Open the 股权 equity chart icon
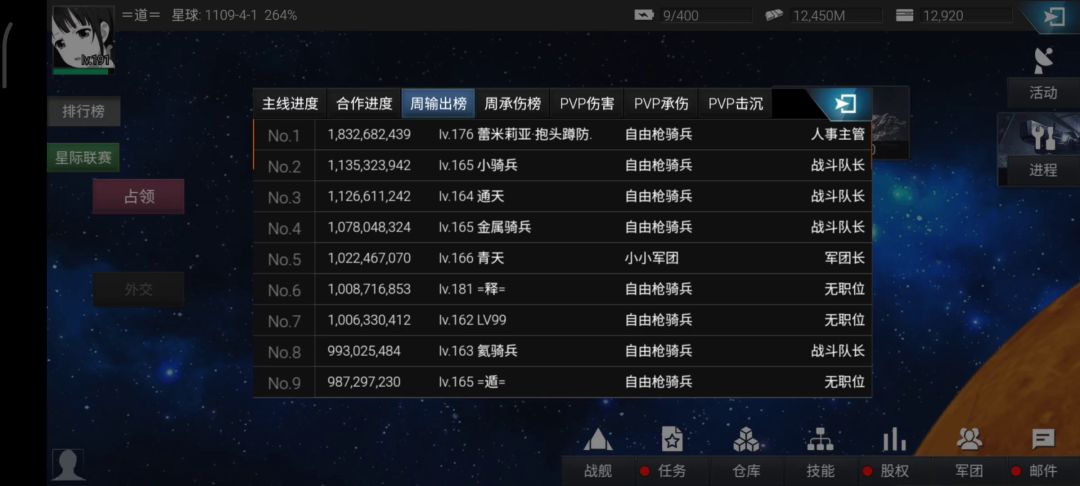This screenshot has width=1080, height=486. click(x=894, y=441)
